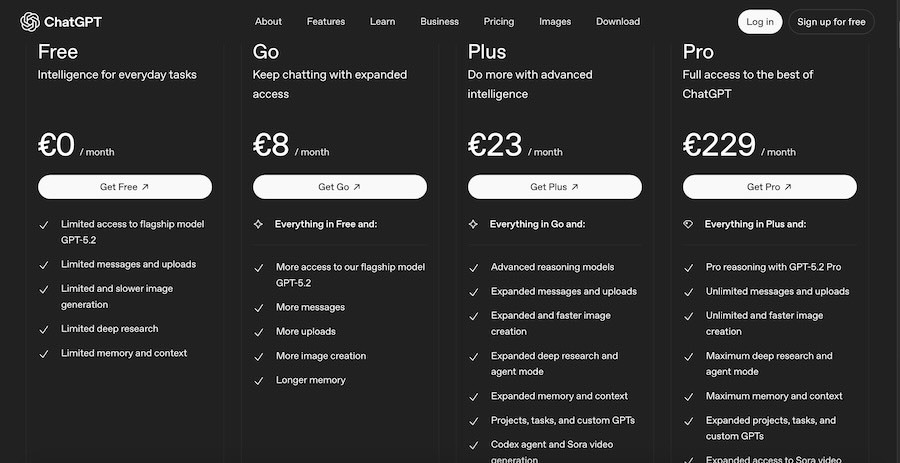Go to the Learn page

[382, 21]
